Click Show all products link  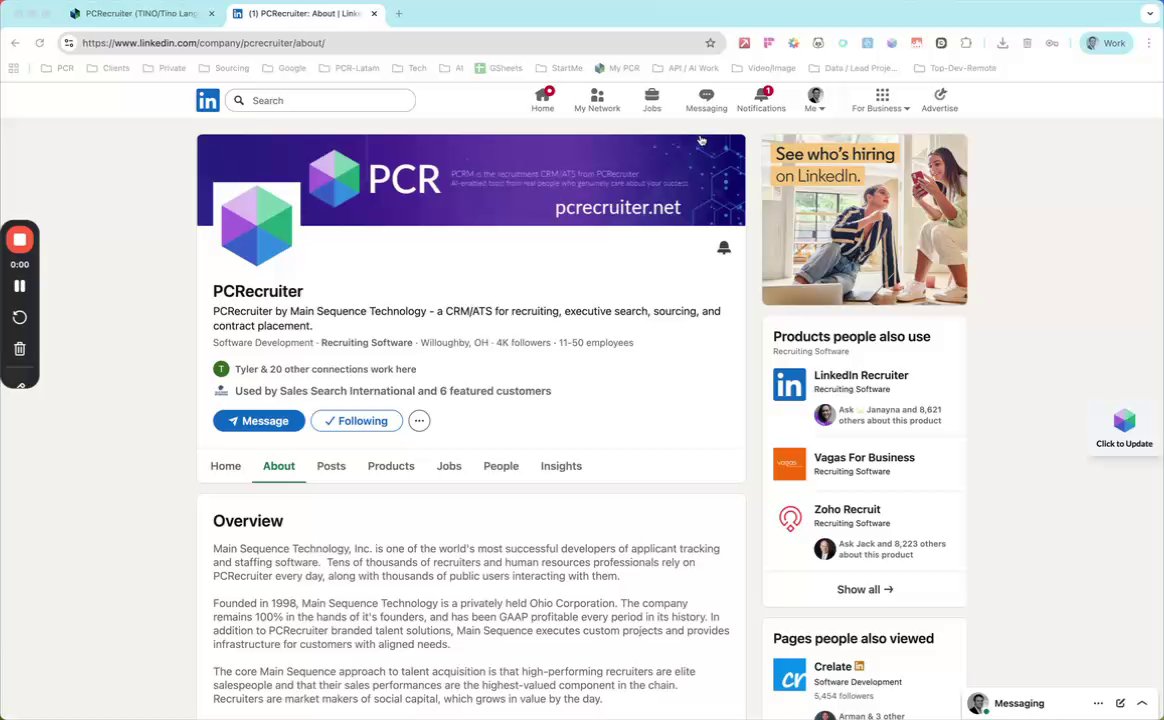tap(865, 589)
